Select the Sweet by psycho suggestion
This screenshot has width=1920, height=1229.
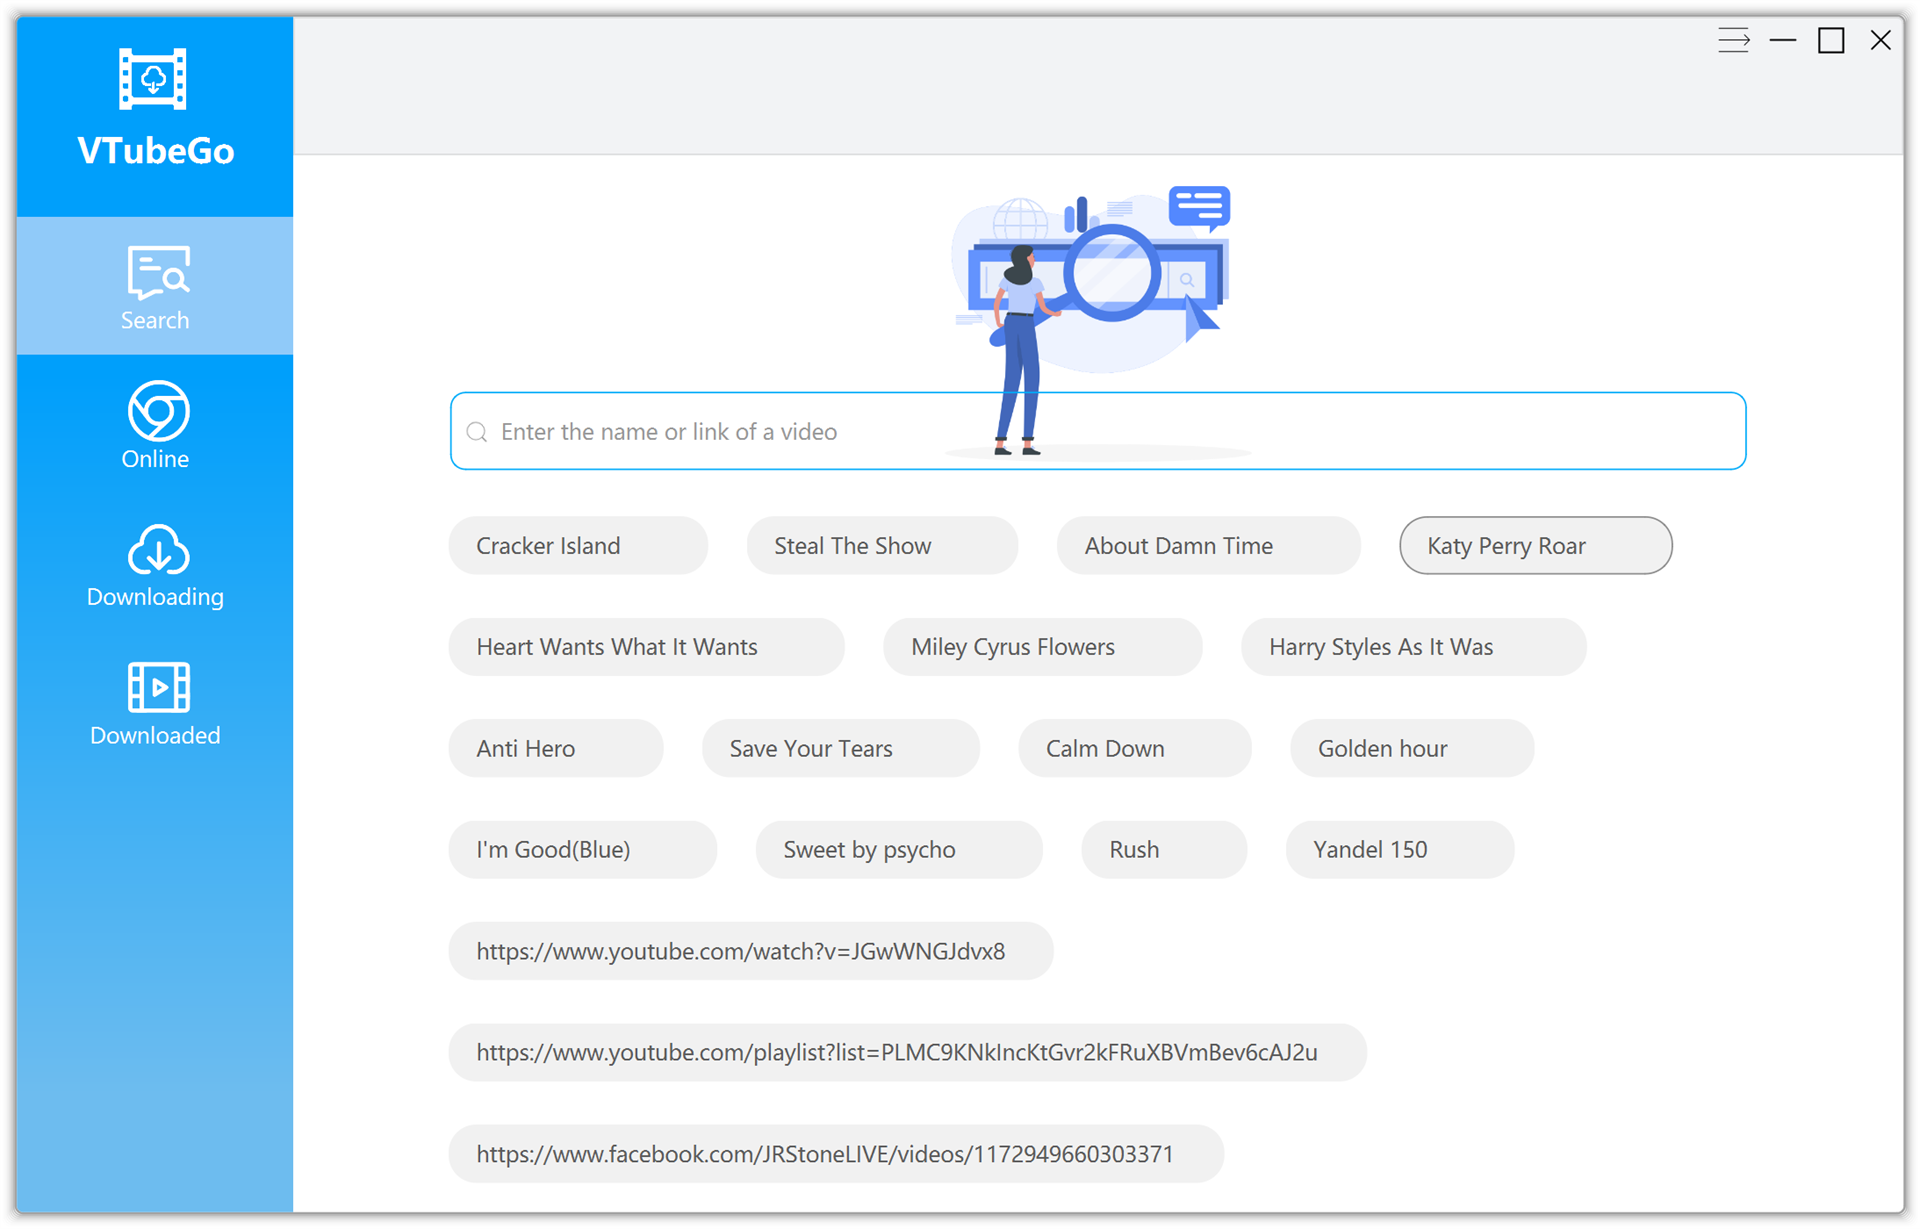898,850
